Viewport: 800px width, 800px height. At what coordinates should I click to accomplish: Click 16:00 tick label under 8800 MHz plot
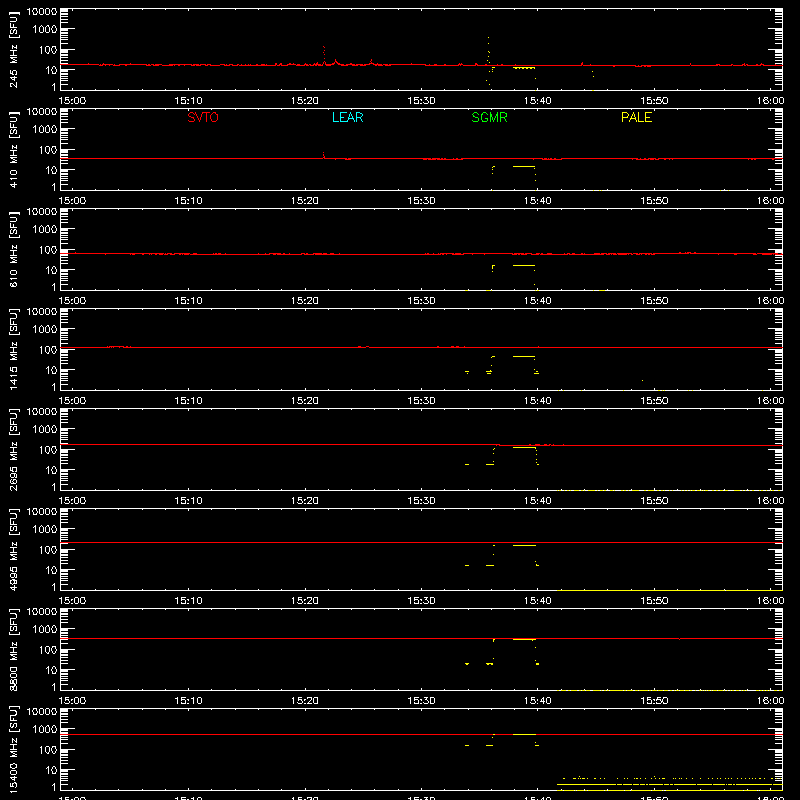click(x=770, y=701)
